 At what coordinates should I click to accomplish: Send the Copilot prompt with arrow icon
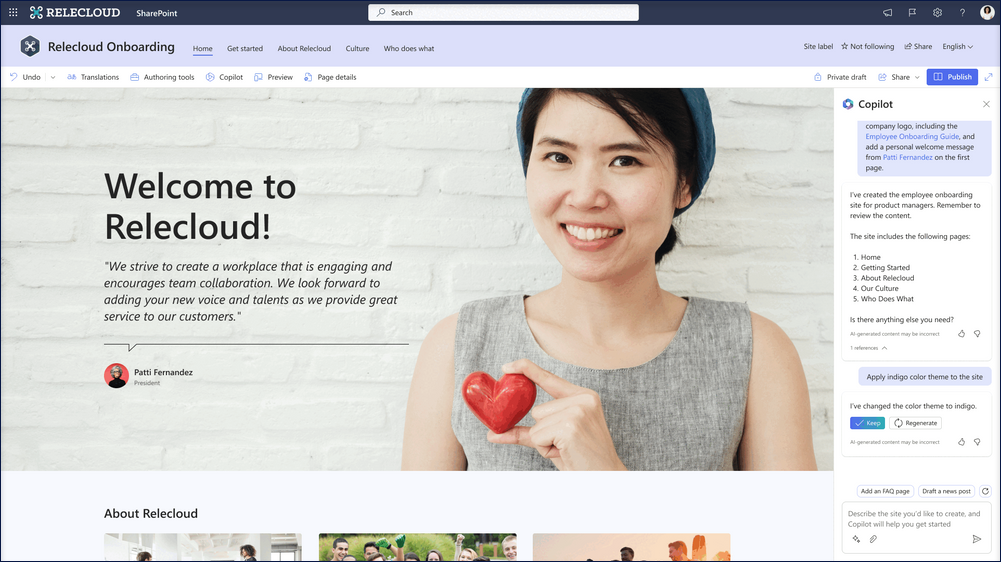click(977, 539)
